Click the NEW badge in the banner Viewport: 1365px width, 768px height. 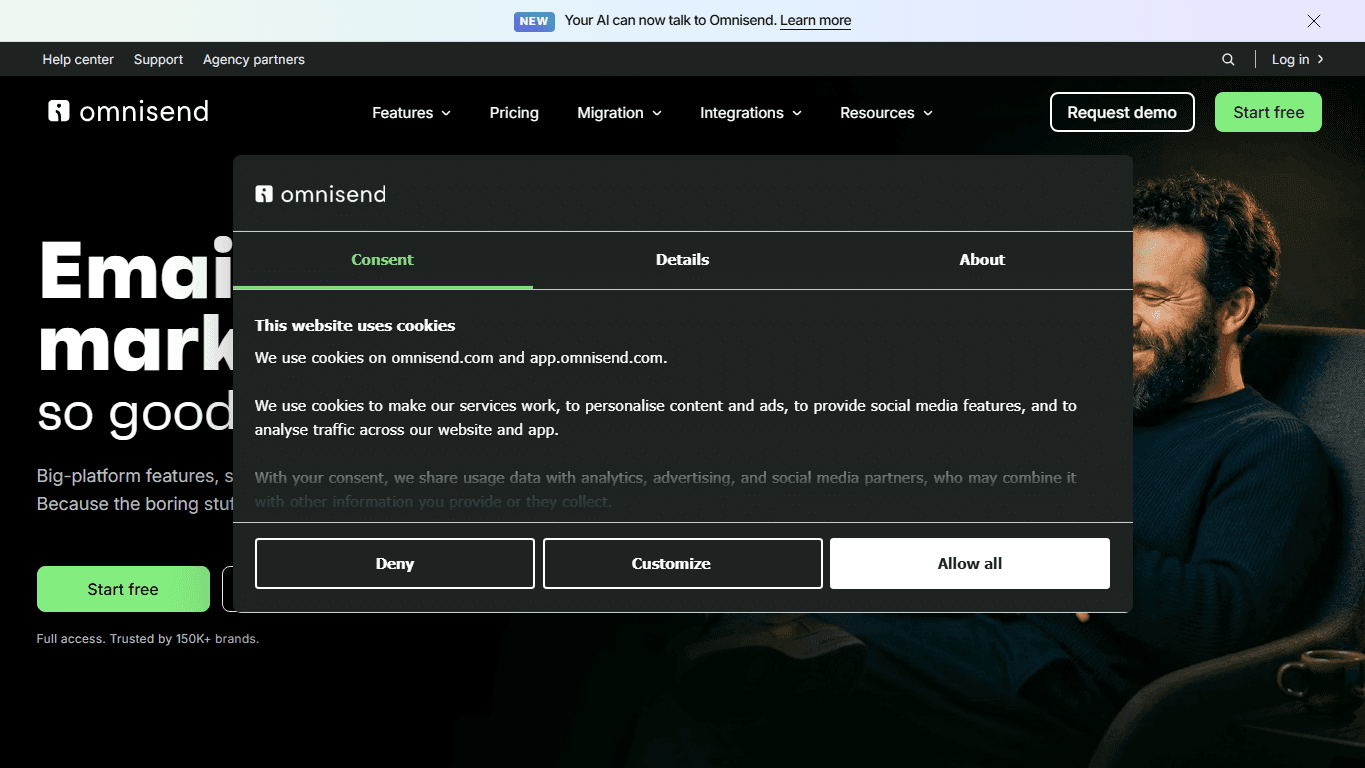pos(534,21)
